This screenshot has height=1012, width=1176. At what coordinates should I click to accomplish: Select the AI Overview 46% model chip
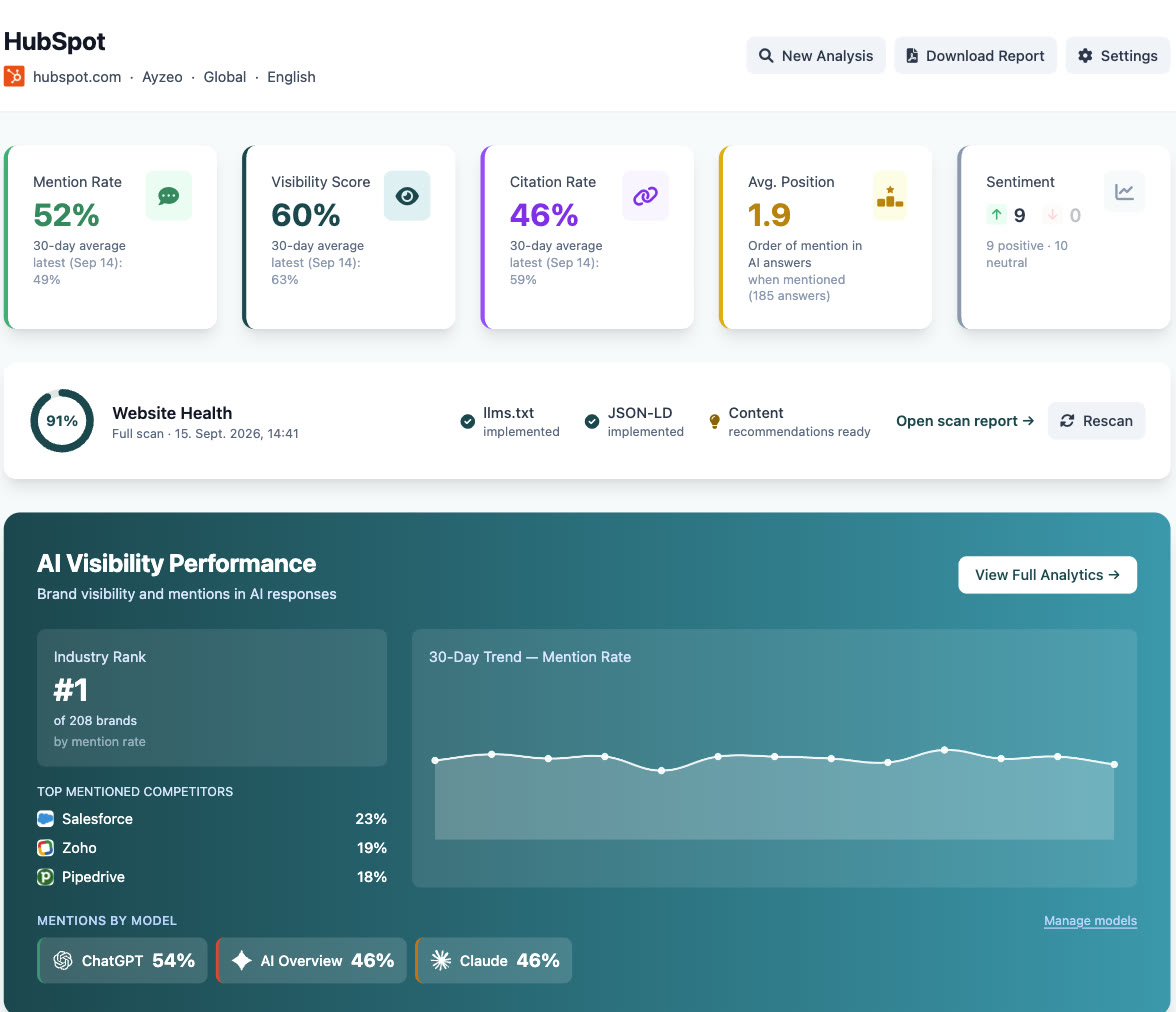click(x=311, y=960)
